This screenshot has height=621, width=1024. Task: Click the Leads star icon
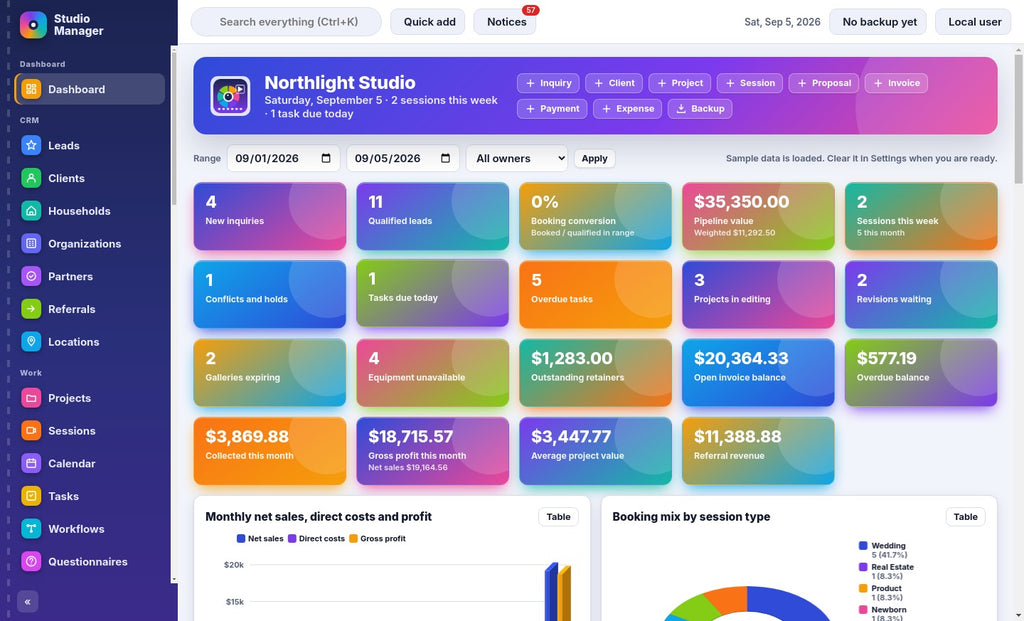pyautogui.click(x=31, y=145)
